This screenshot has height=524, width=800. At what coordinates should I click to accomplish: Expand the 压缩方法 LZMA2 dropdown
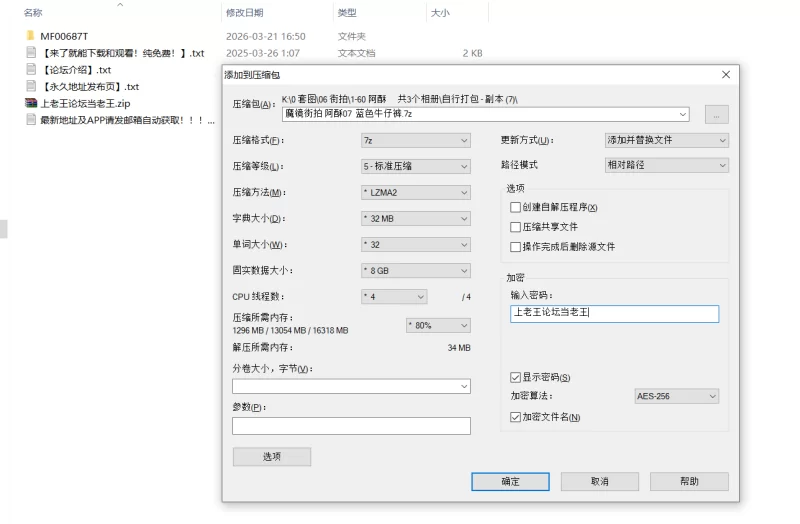coord(416,192)
